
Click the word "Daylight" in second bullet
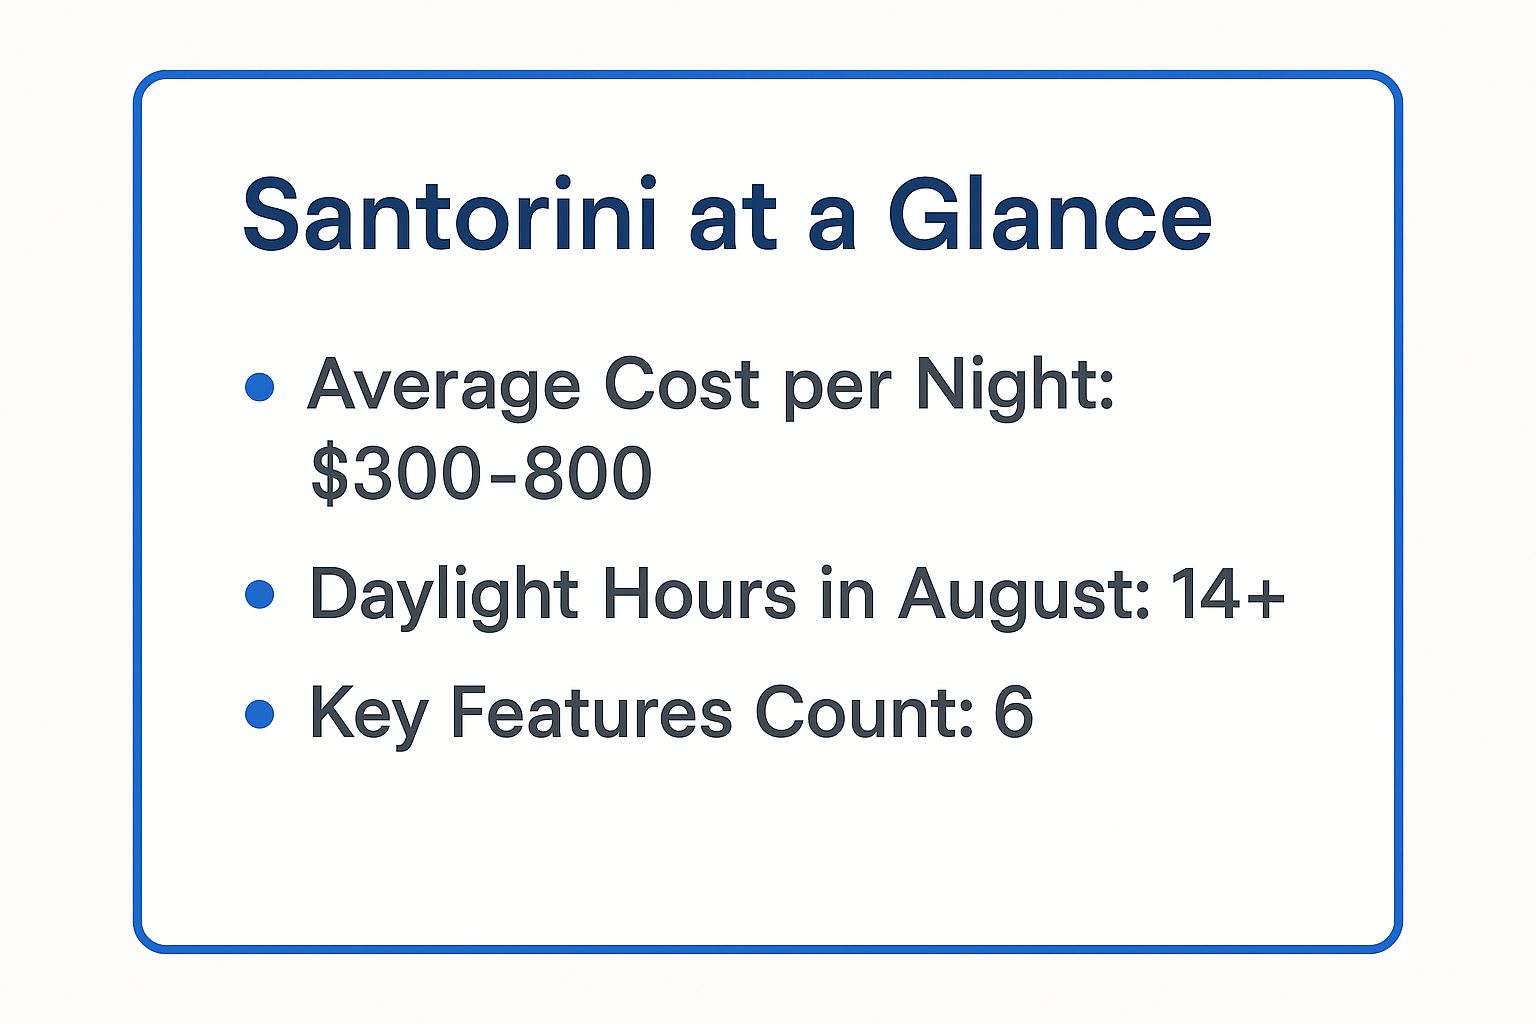[444, 596]
